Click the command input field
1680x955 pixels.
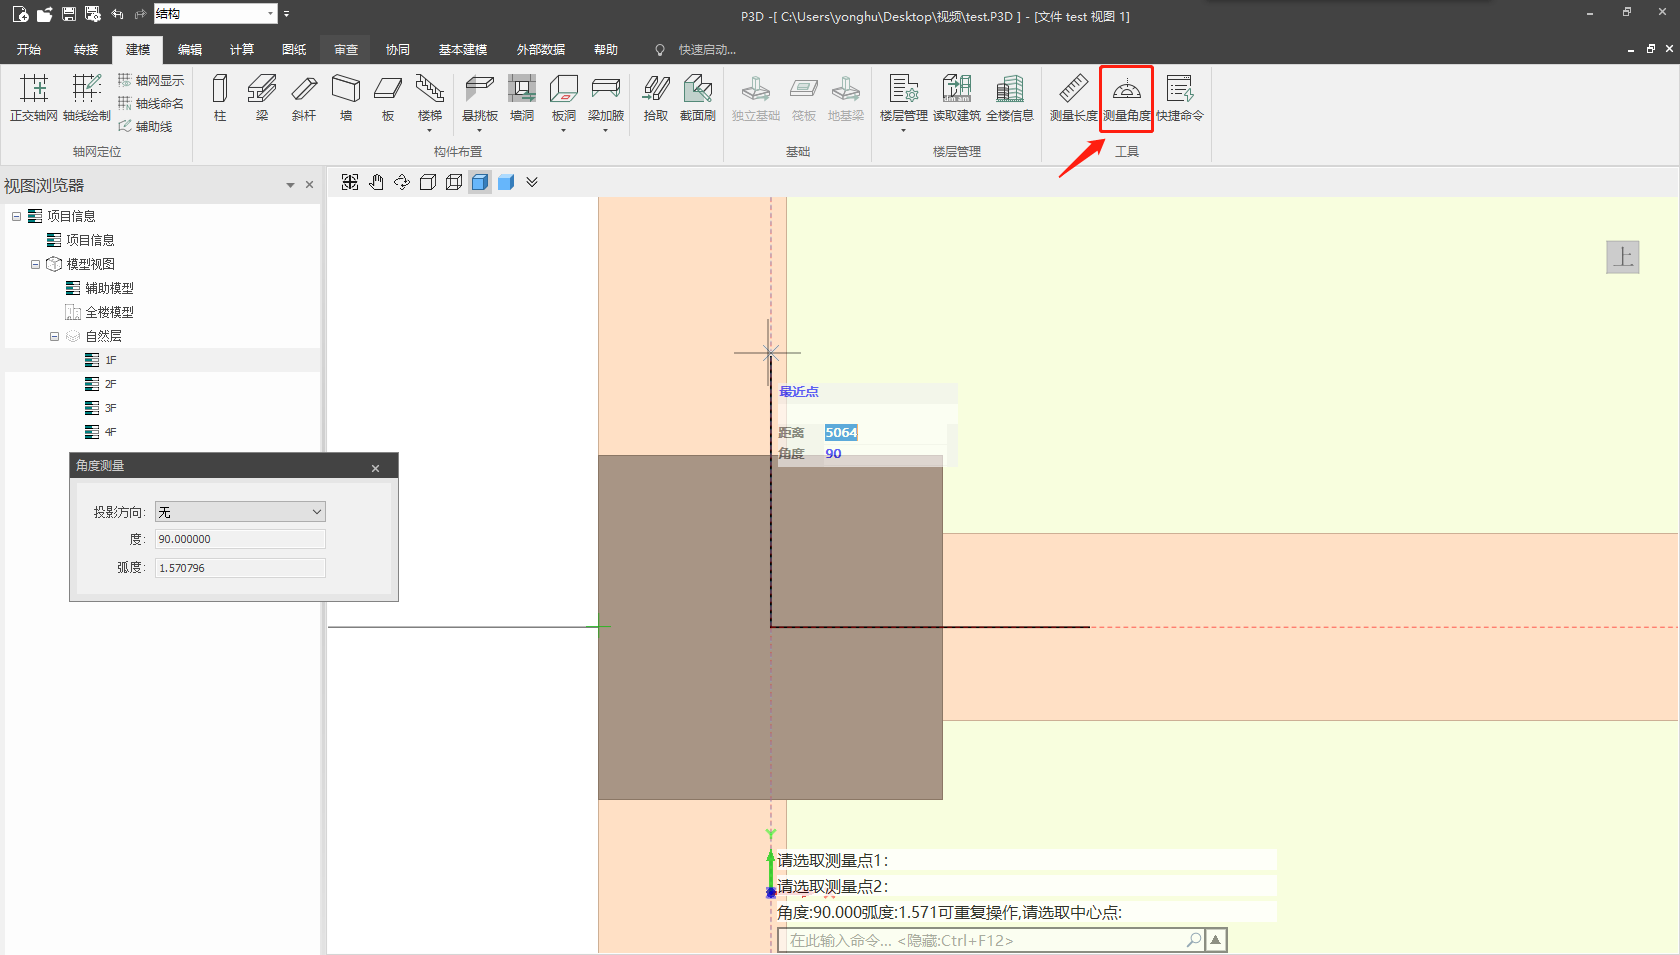click(980, 940)
